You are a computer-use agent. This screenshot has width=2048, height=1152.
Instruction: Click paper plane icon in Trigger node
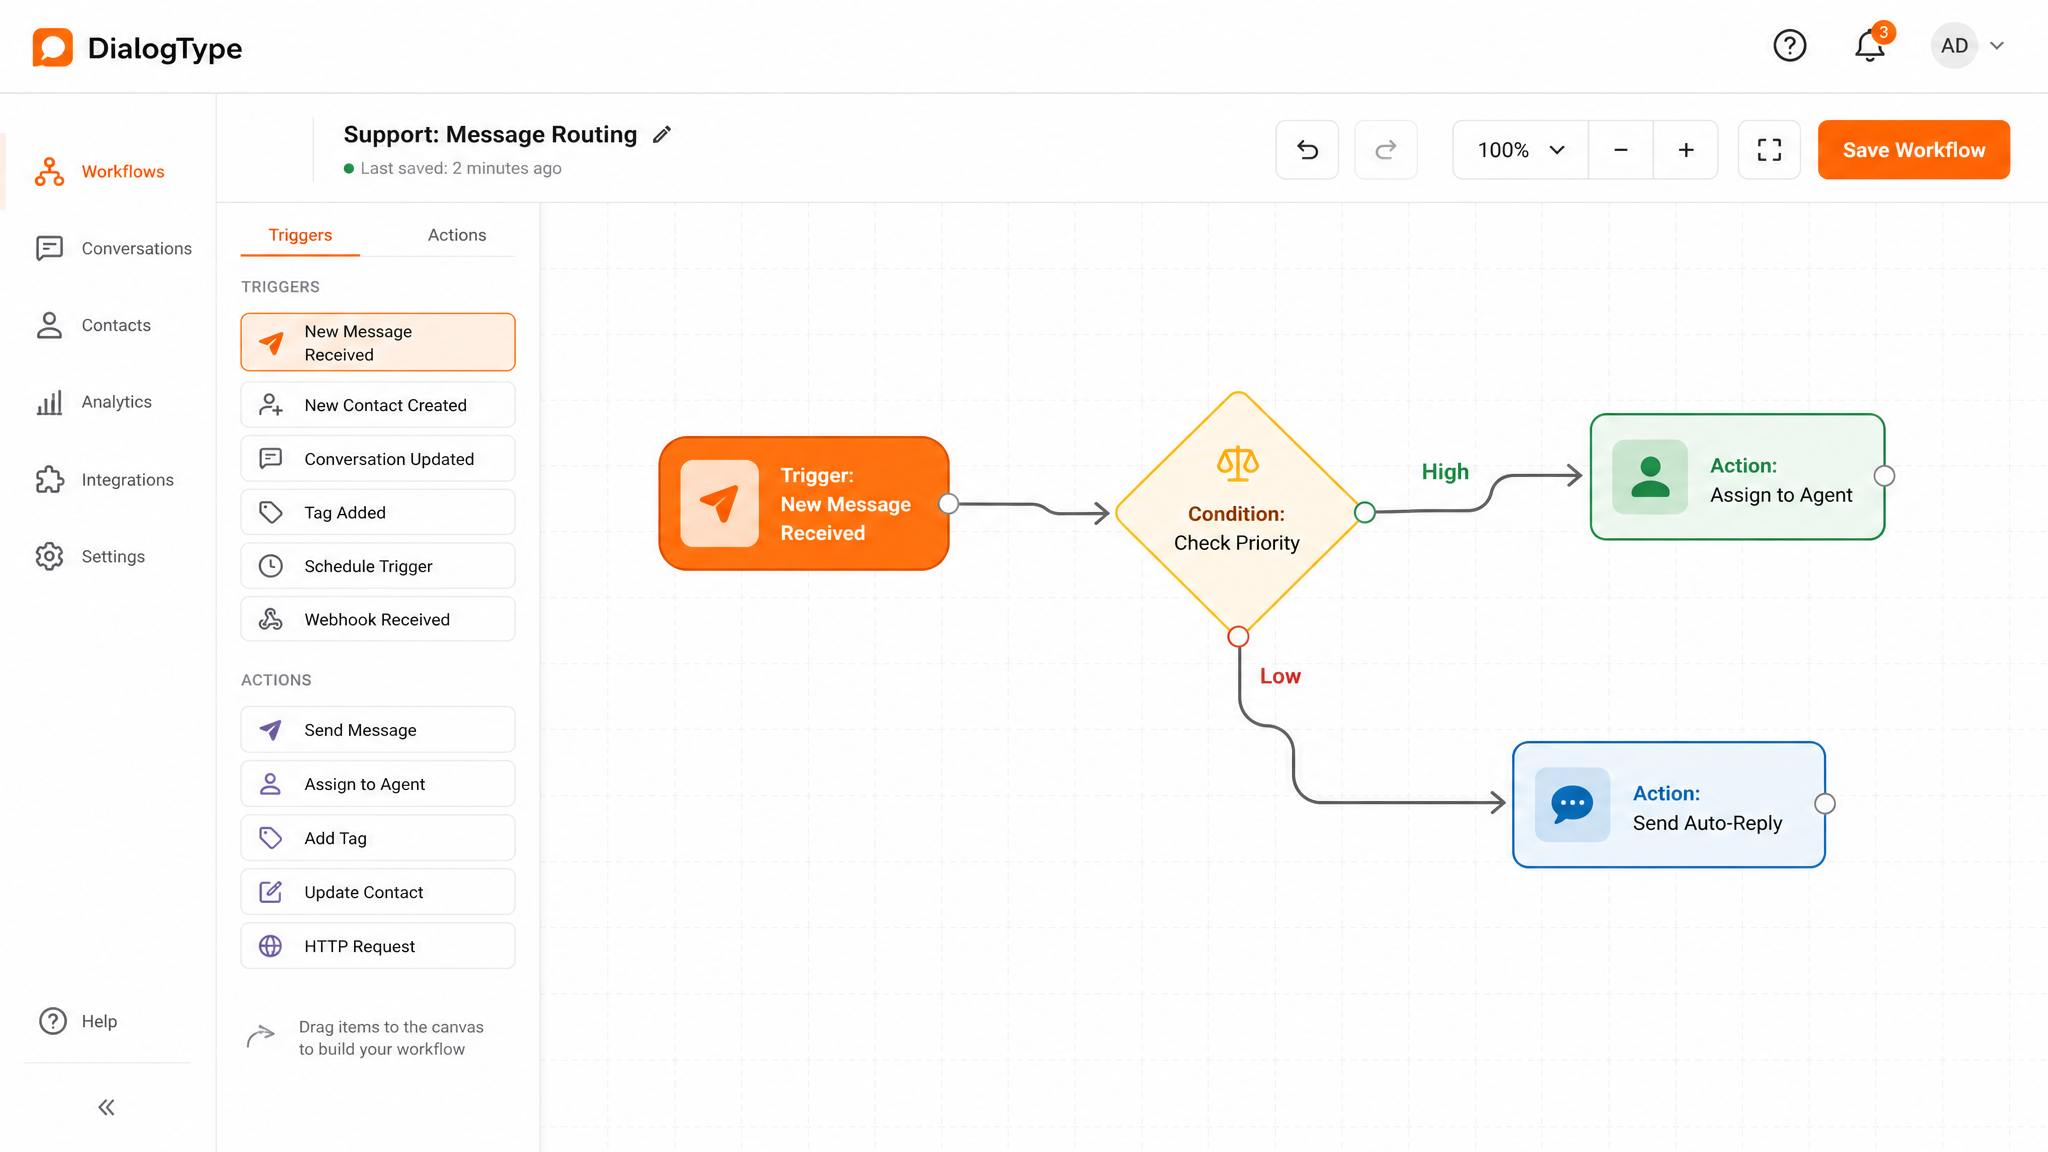[719, 503]
